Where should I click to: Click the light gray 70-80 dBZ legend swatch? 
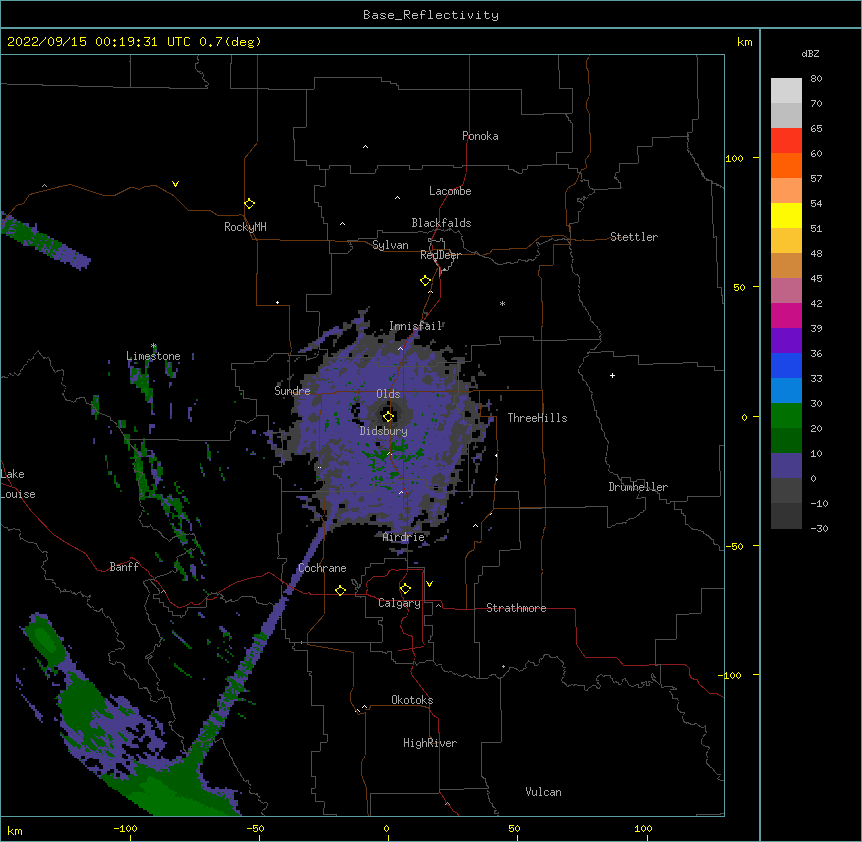(x=786, y=91)
